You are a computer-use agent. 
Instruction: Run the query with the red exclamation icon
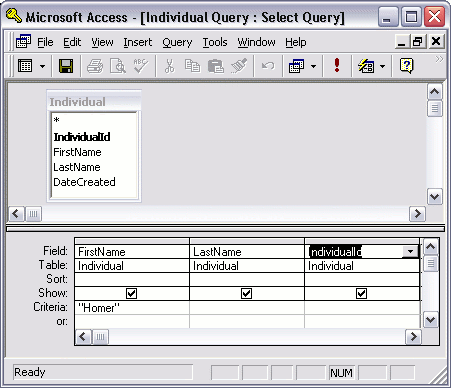[x=337, y=65]
